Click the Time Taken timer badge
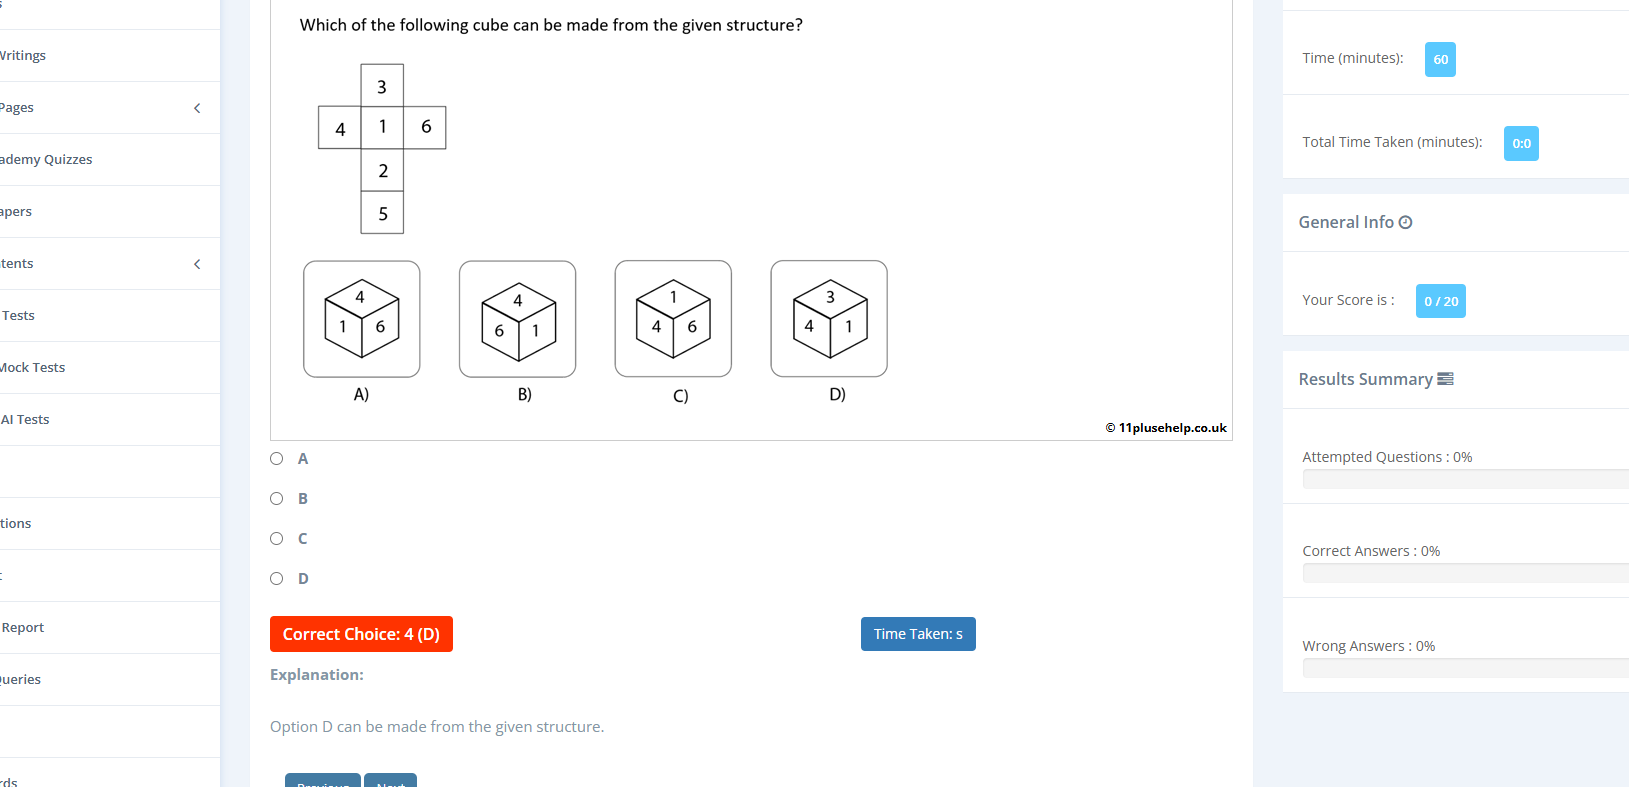Image resolution: width=1629 pixels, height=787 pixels. pos(917,634)
